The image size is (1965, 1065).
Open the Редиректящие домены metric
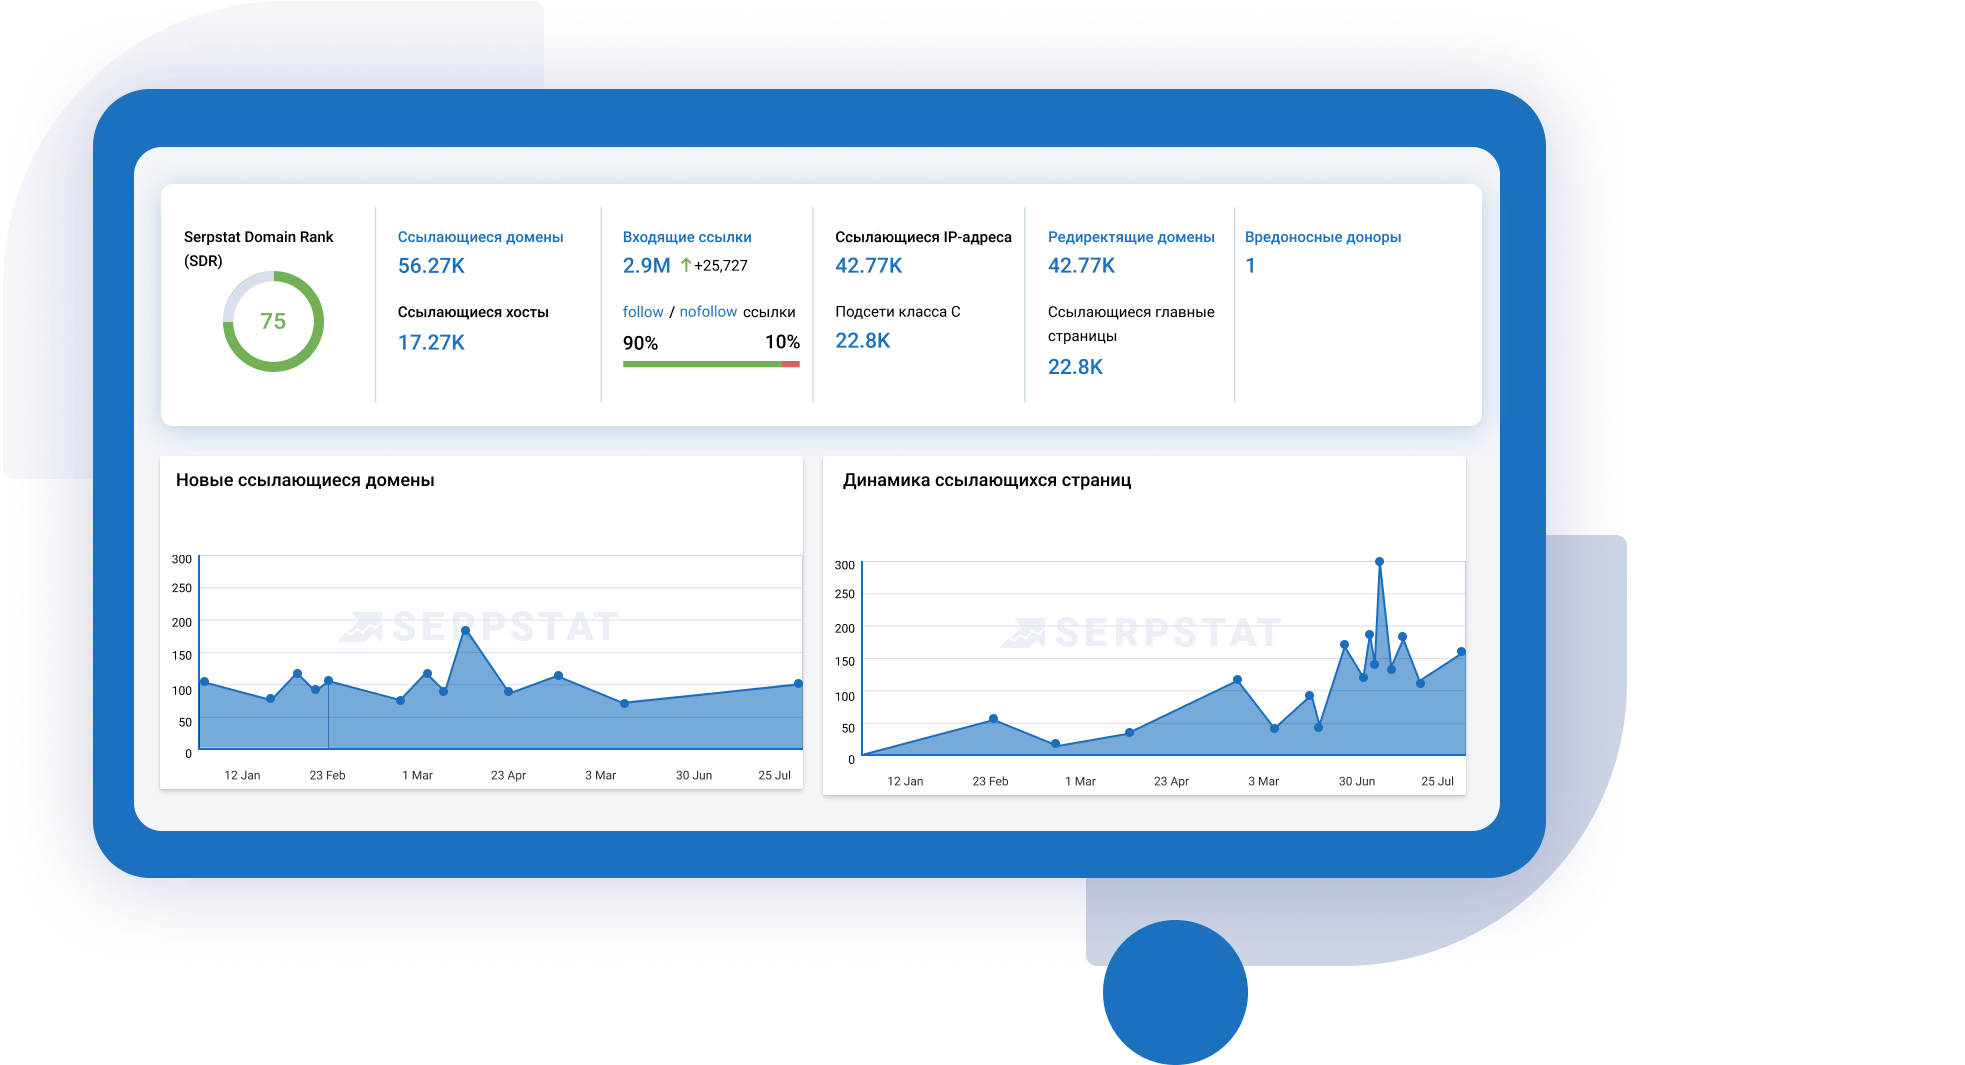[1131, 236]
